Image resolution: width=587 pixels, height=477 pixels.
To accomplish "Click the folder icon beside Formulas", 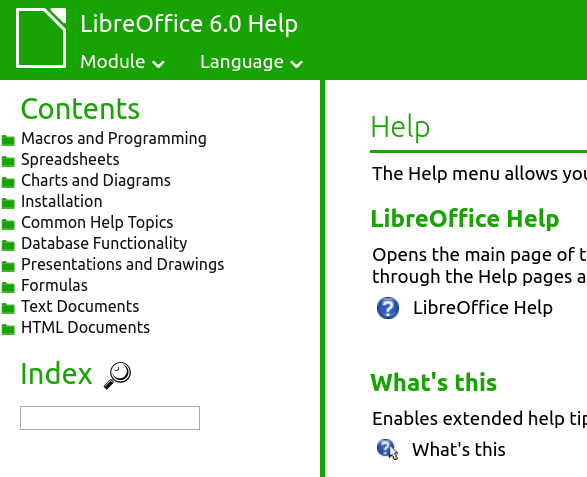I will click(x=8, y=287).
